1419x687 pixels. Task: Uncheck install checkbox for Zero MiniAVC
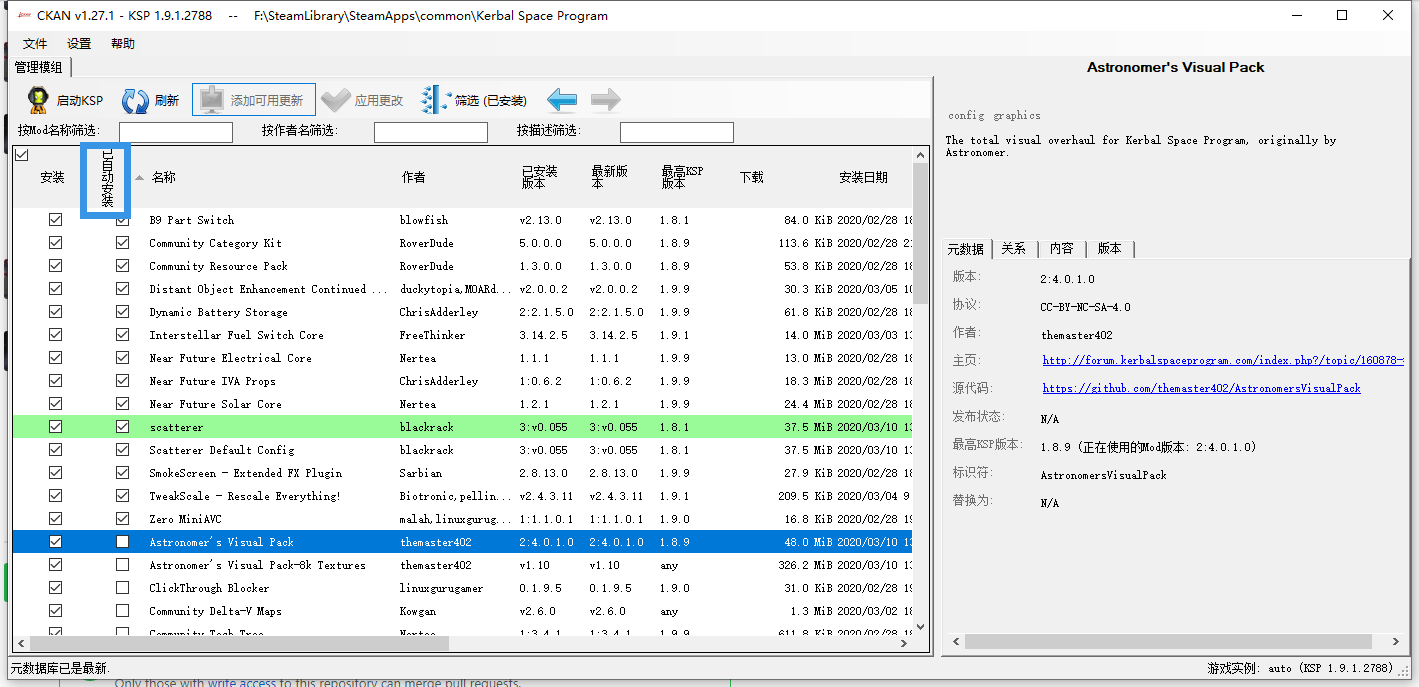click(55, 519)
